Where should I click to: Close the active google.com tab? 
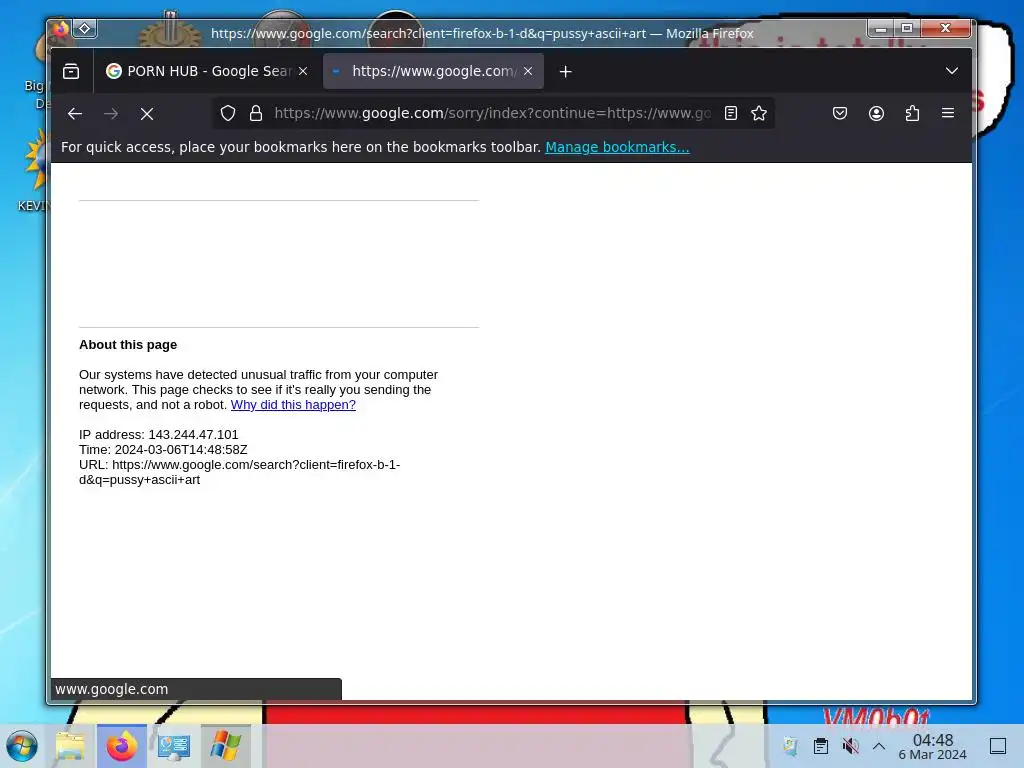[x=528, y=71]
